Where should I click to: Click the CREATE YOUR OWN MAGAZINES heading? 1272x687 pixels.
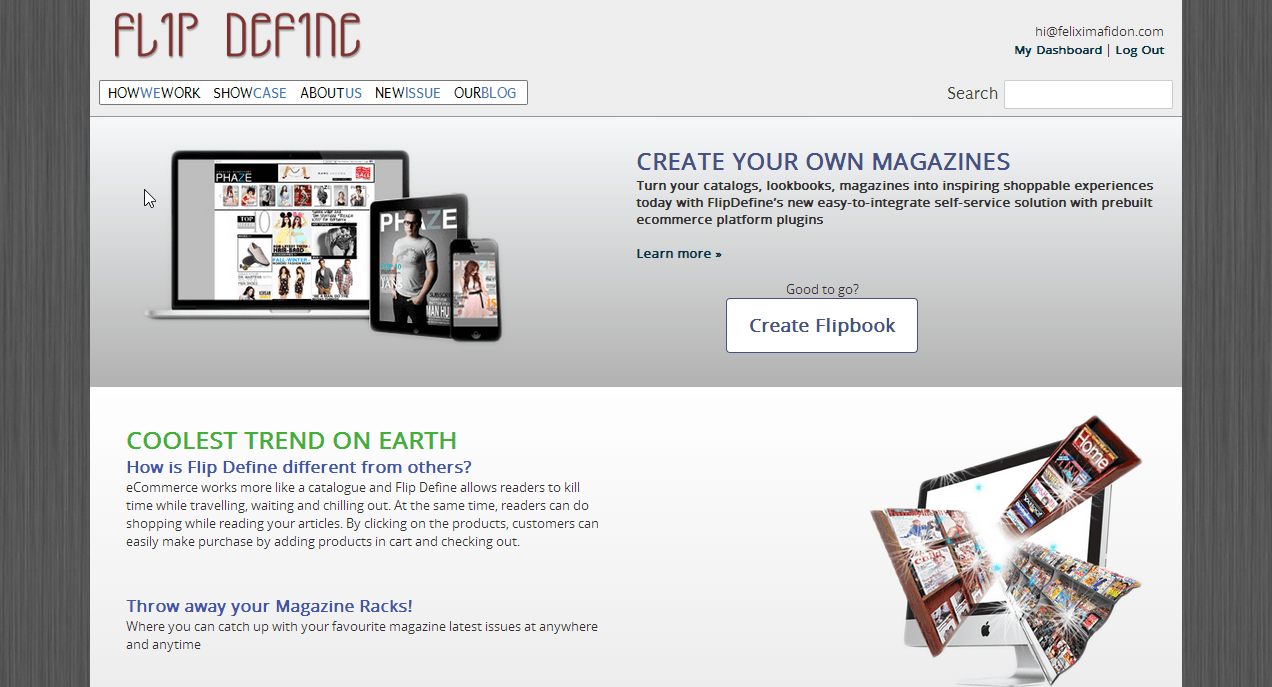pos(823,162)
